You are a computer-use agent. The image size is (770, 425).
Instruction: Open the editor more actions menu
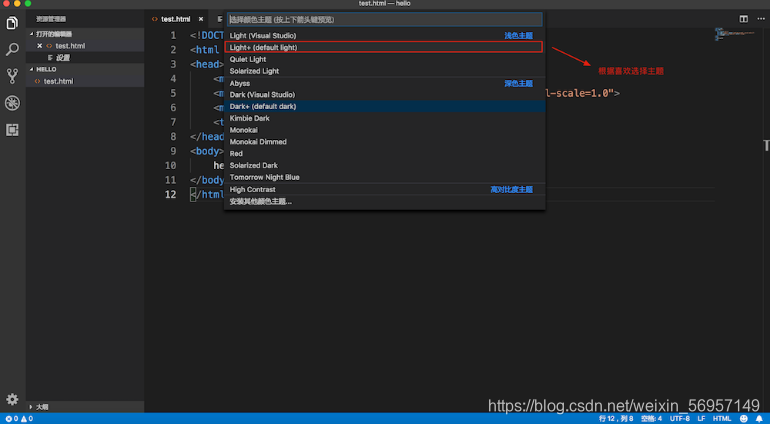coord(760,19)
